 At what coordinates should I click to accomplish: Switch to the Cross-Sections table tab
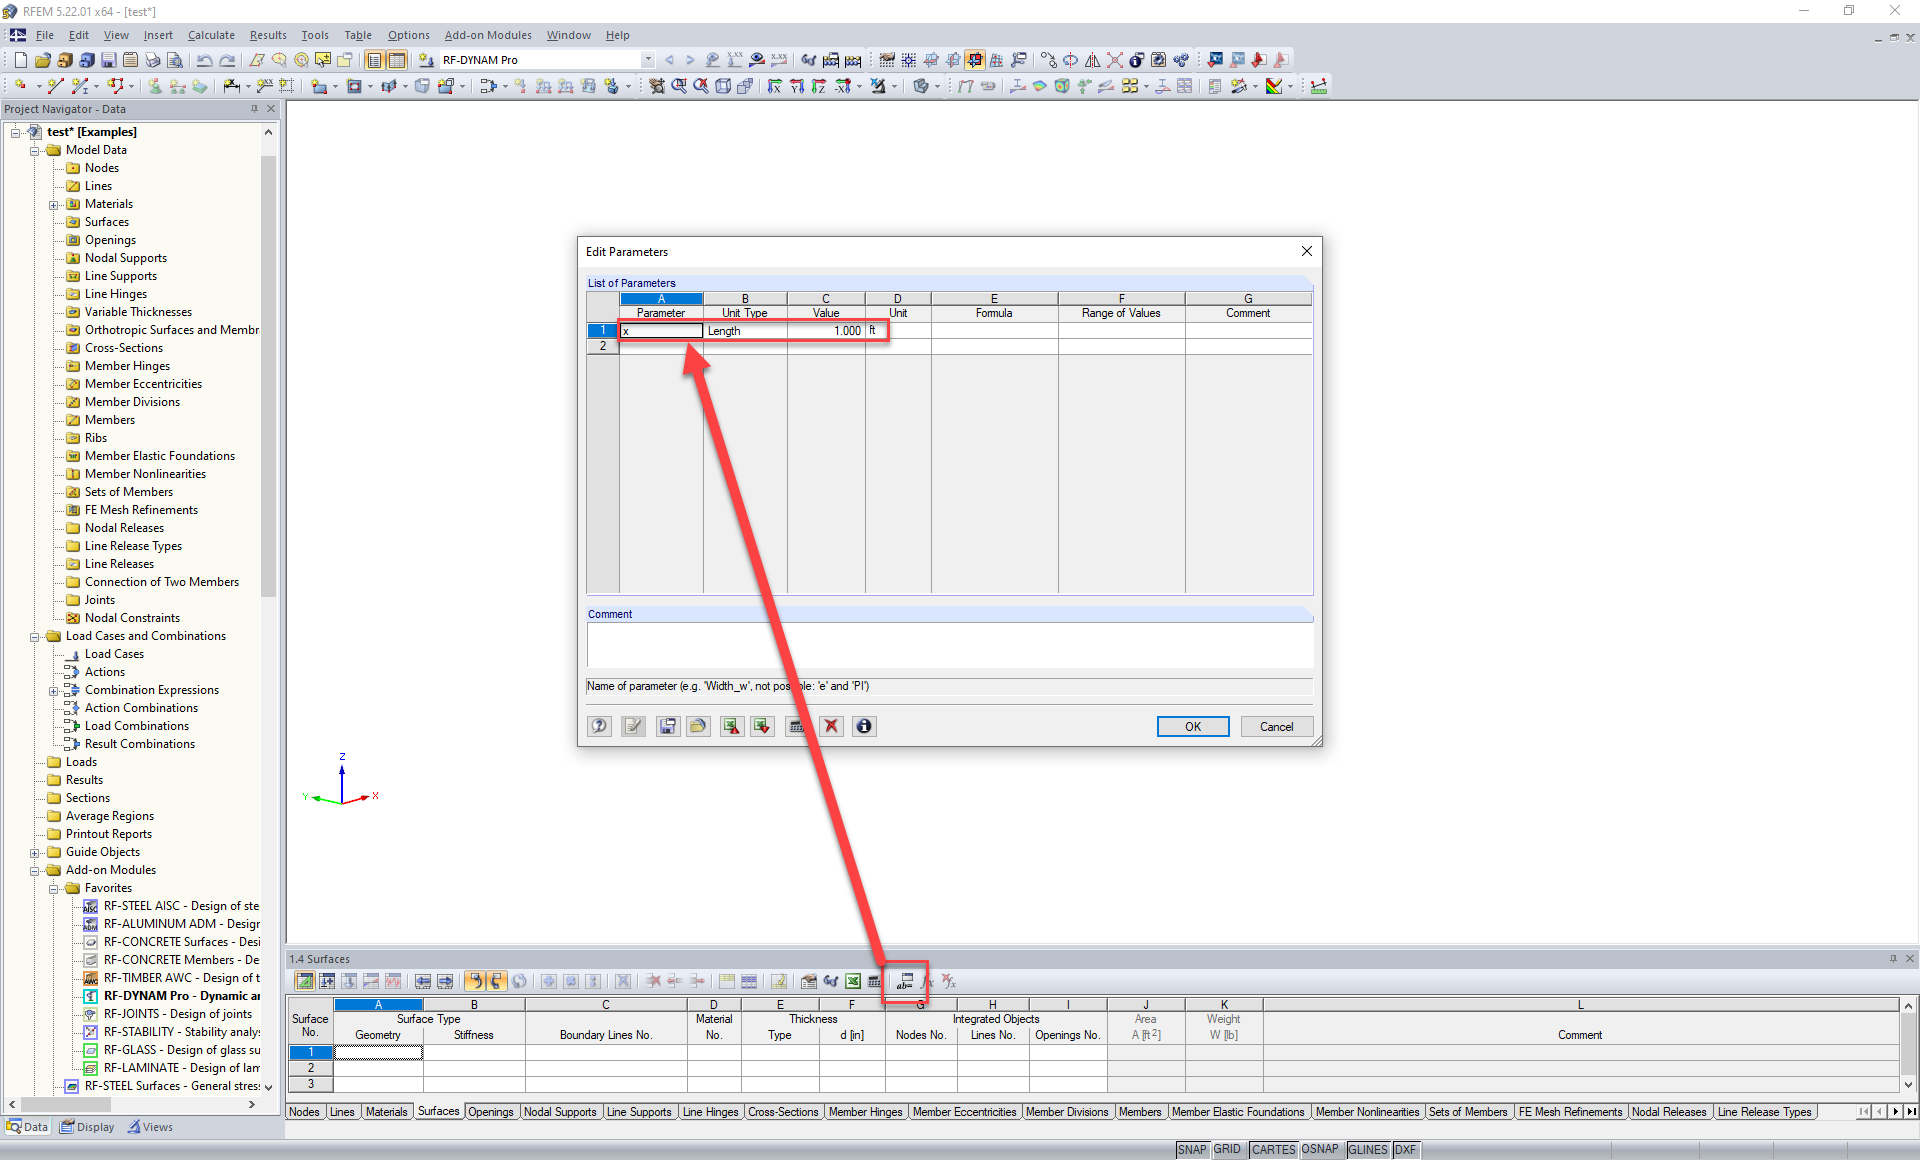click(x=783, y=1111)
